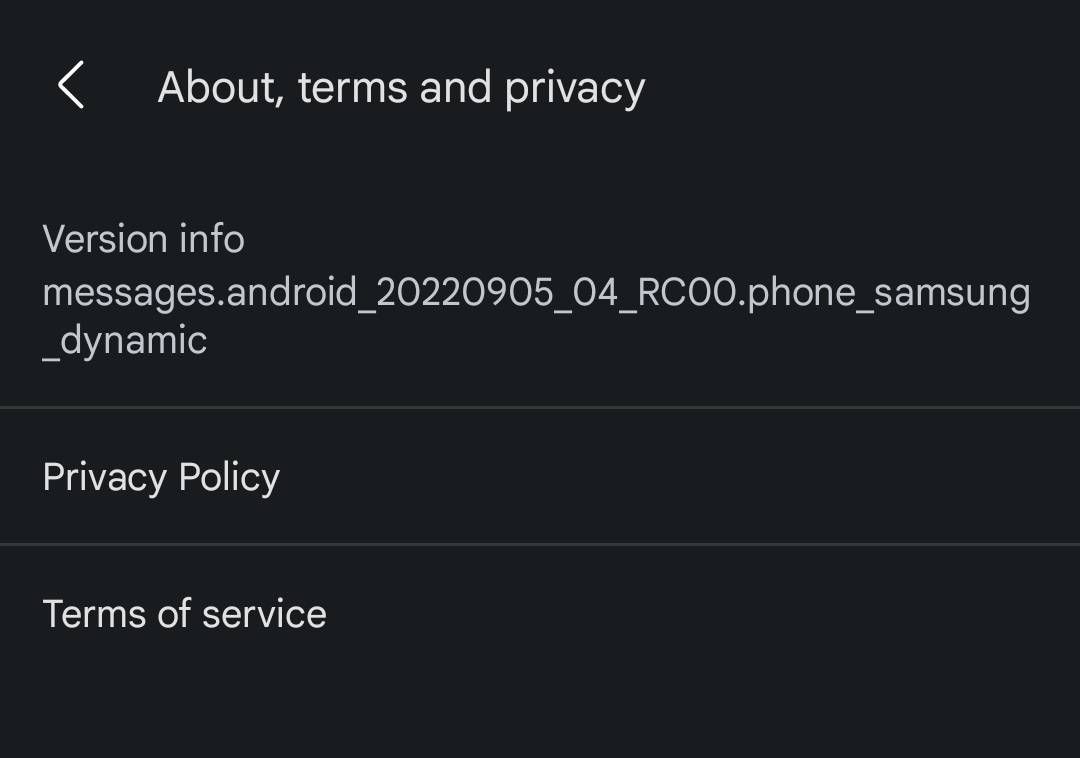The image size is (1080, 758).
Task: Click the Privacy Policy list row
Action: coord(540,477)
